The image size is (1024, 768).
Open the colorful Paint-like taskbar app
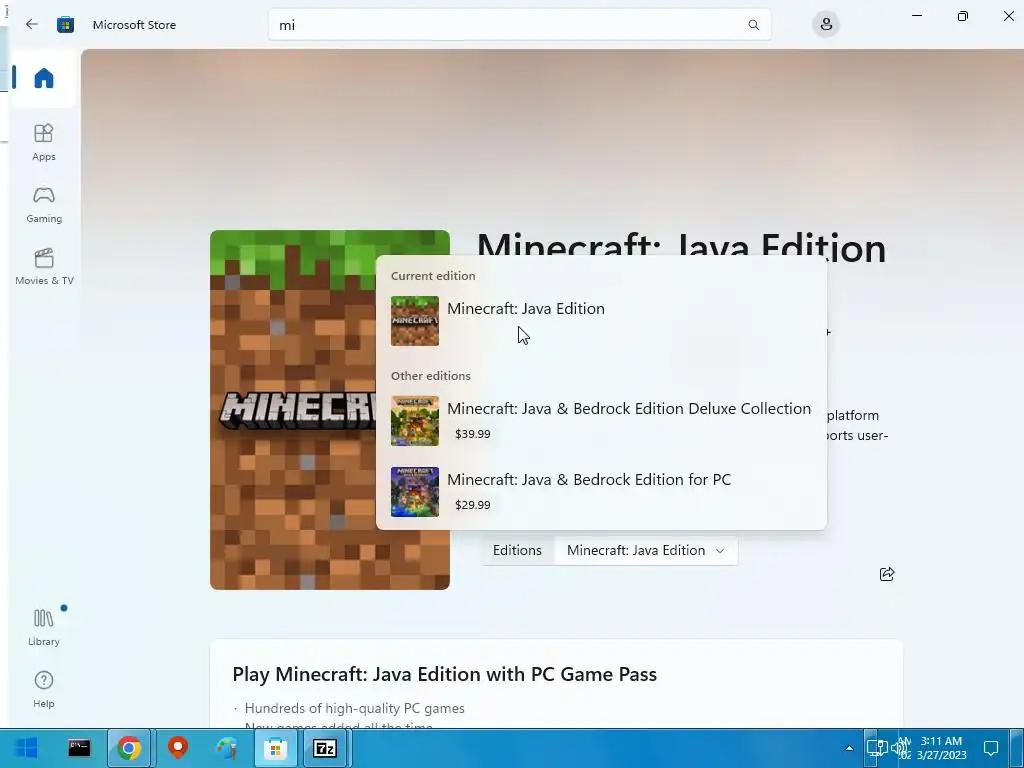click(x=227, y=748)
